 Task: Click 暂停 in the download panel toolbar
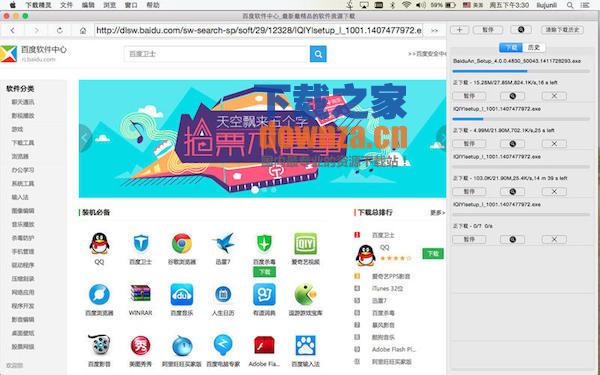[x=488, y=30]
